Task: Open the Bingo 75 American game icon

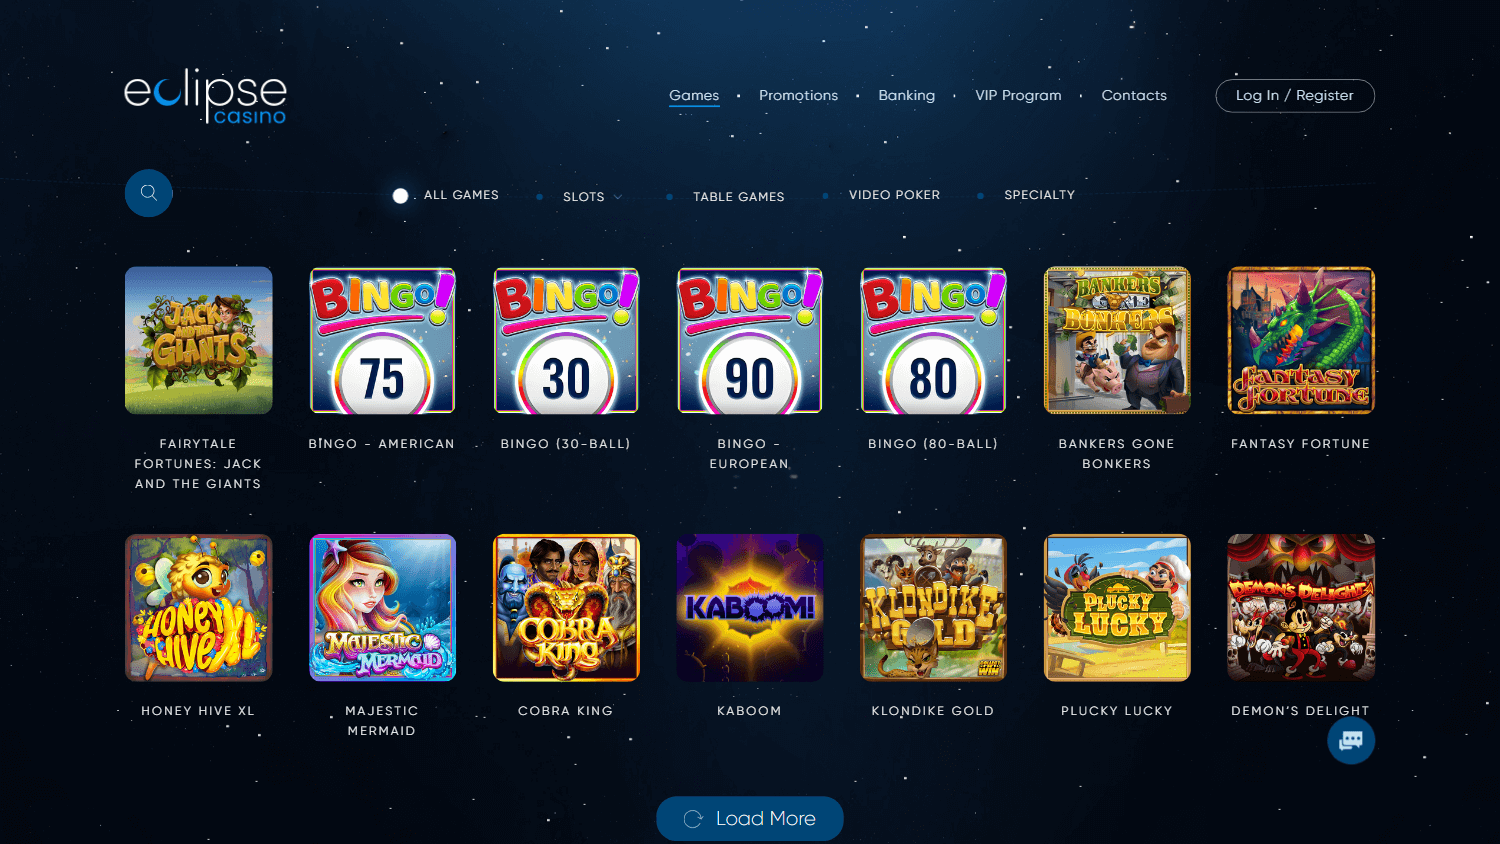Action: coord(382,340)
